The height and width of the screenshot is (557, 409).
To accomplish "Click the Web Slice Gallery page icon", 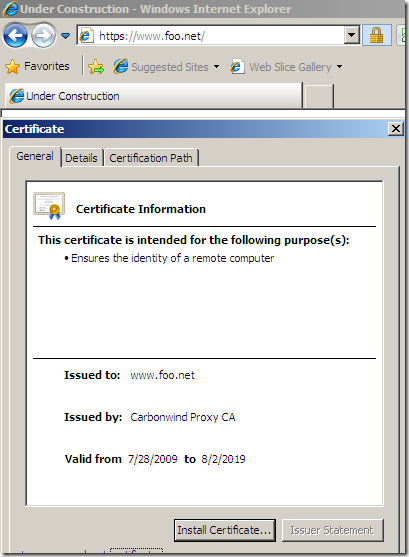I will 237,66.
